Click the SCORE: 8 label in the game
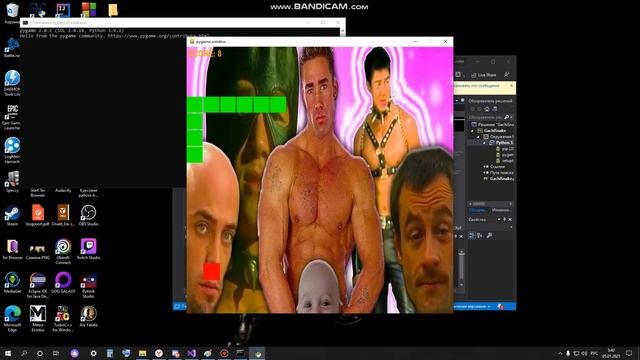 205,53
